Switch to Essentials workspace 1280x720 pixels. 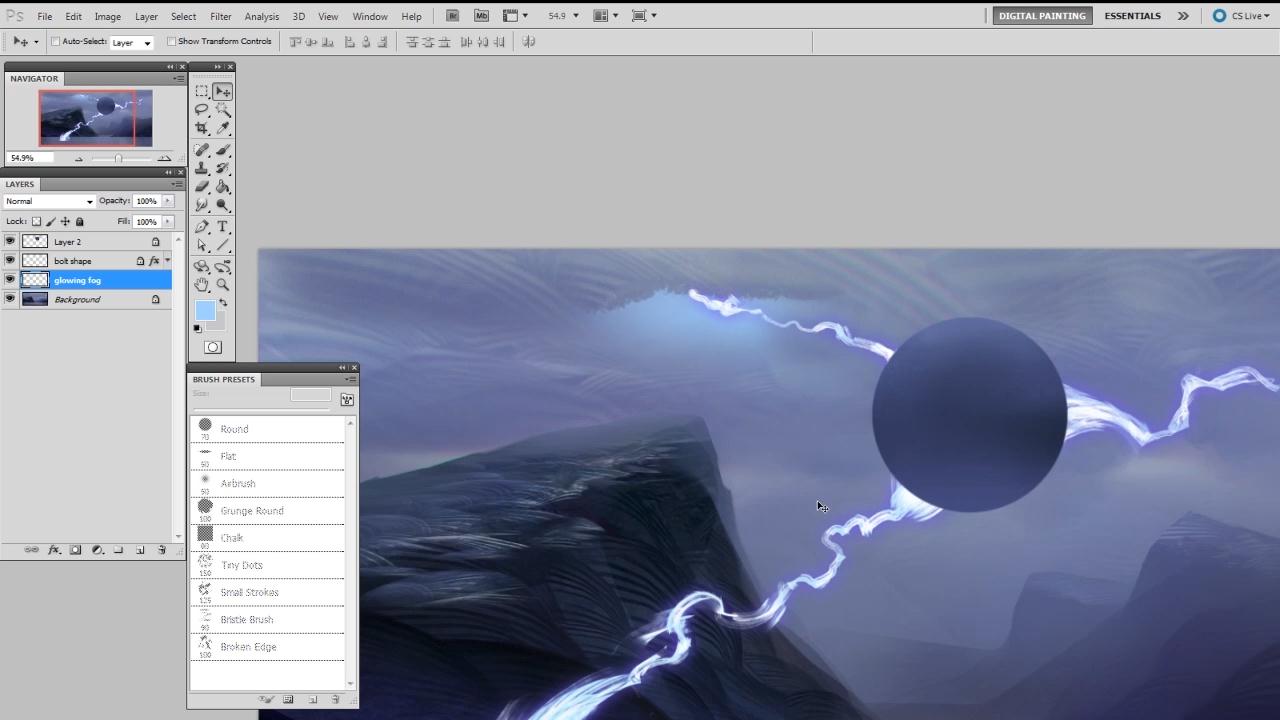(x=1132, y=16)
